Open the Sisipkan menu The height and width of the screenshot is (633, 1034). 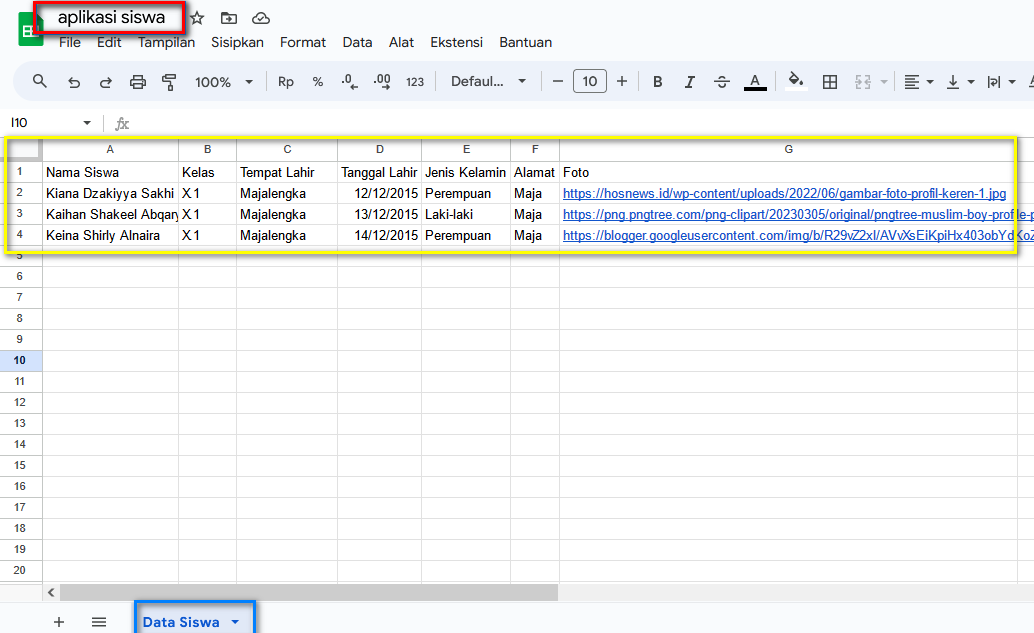tap(237, 42)
